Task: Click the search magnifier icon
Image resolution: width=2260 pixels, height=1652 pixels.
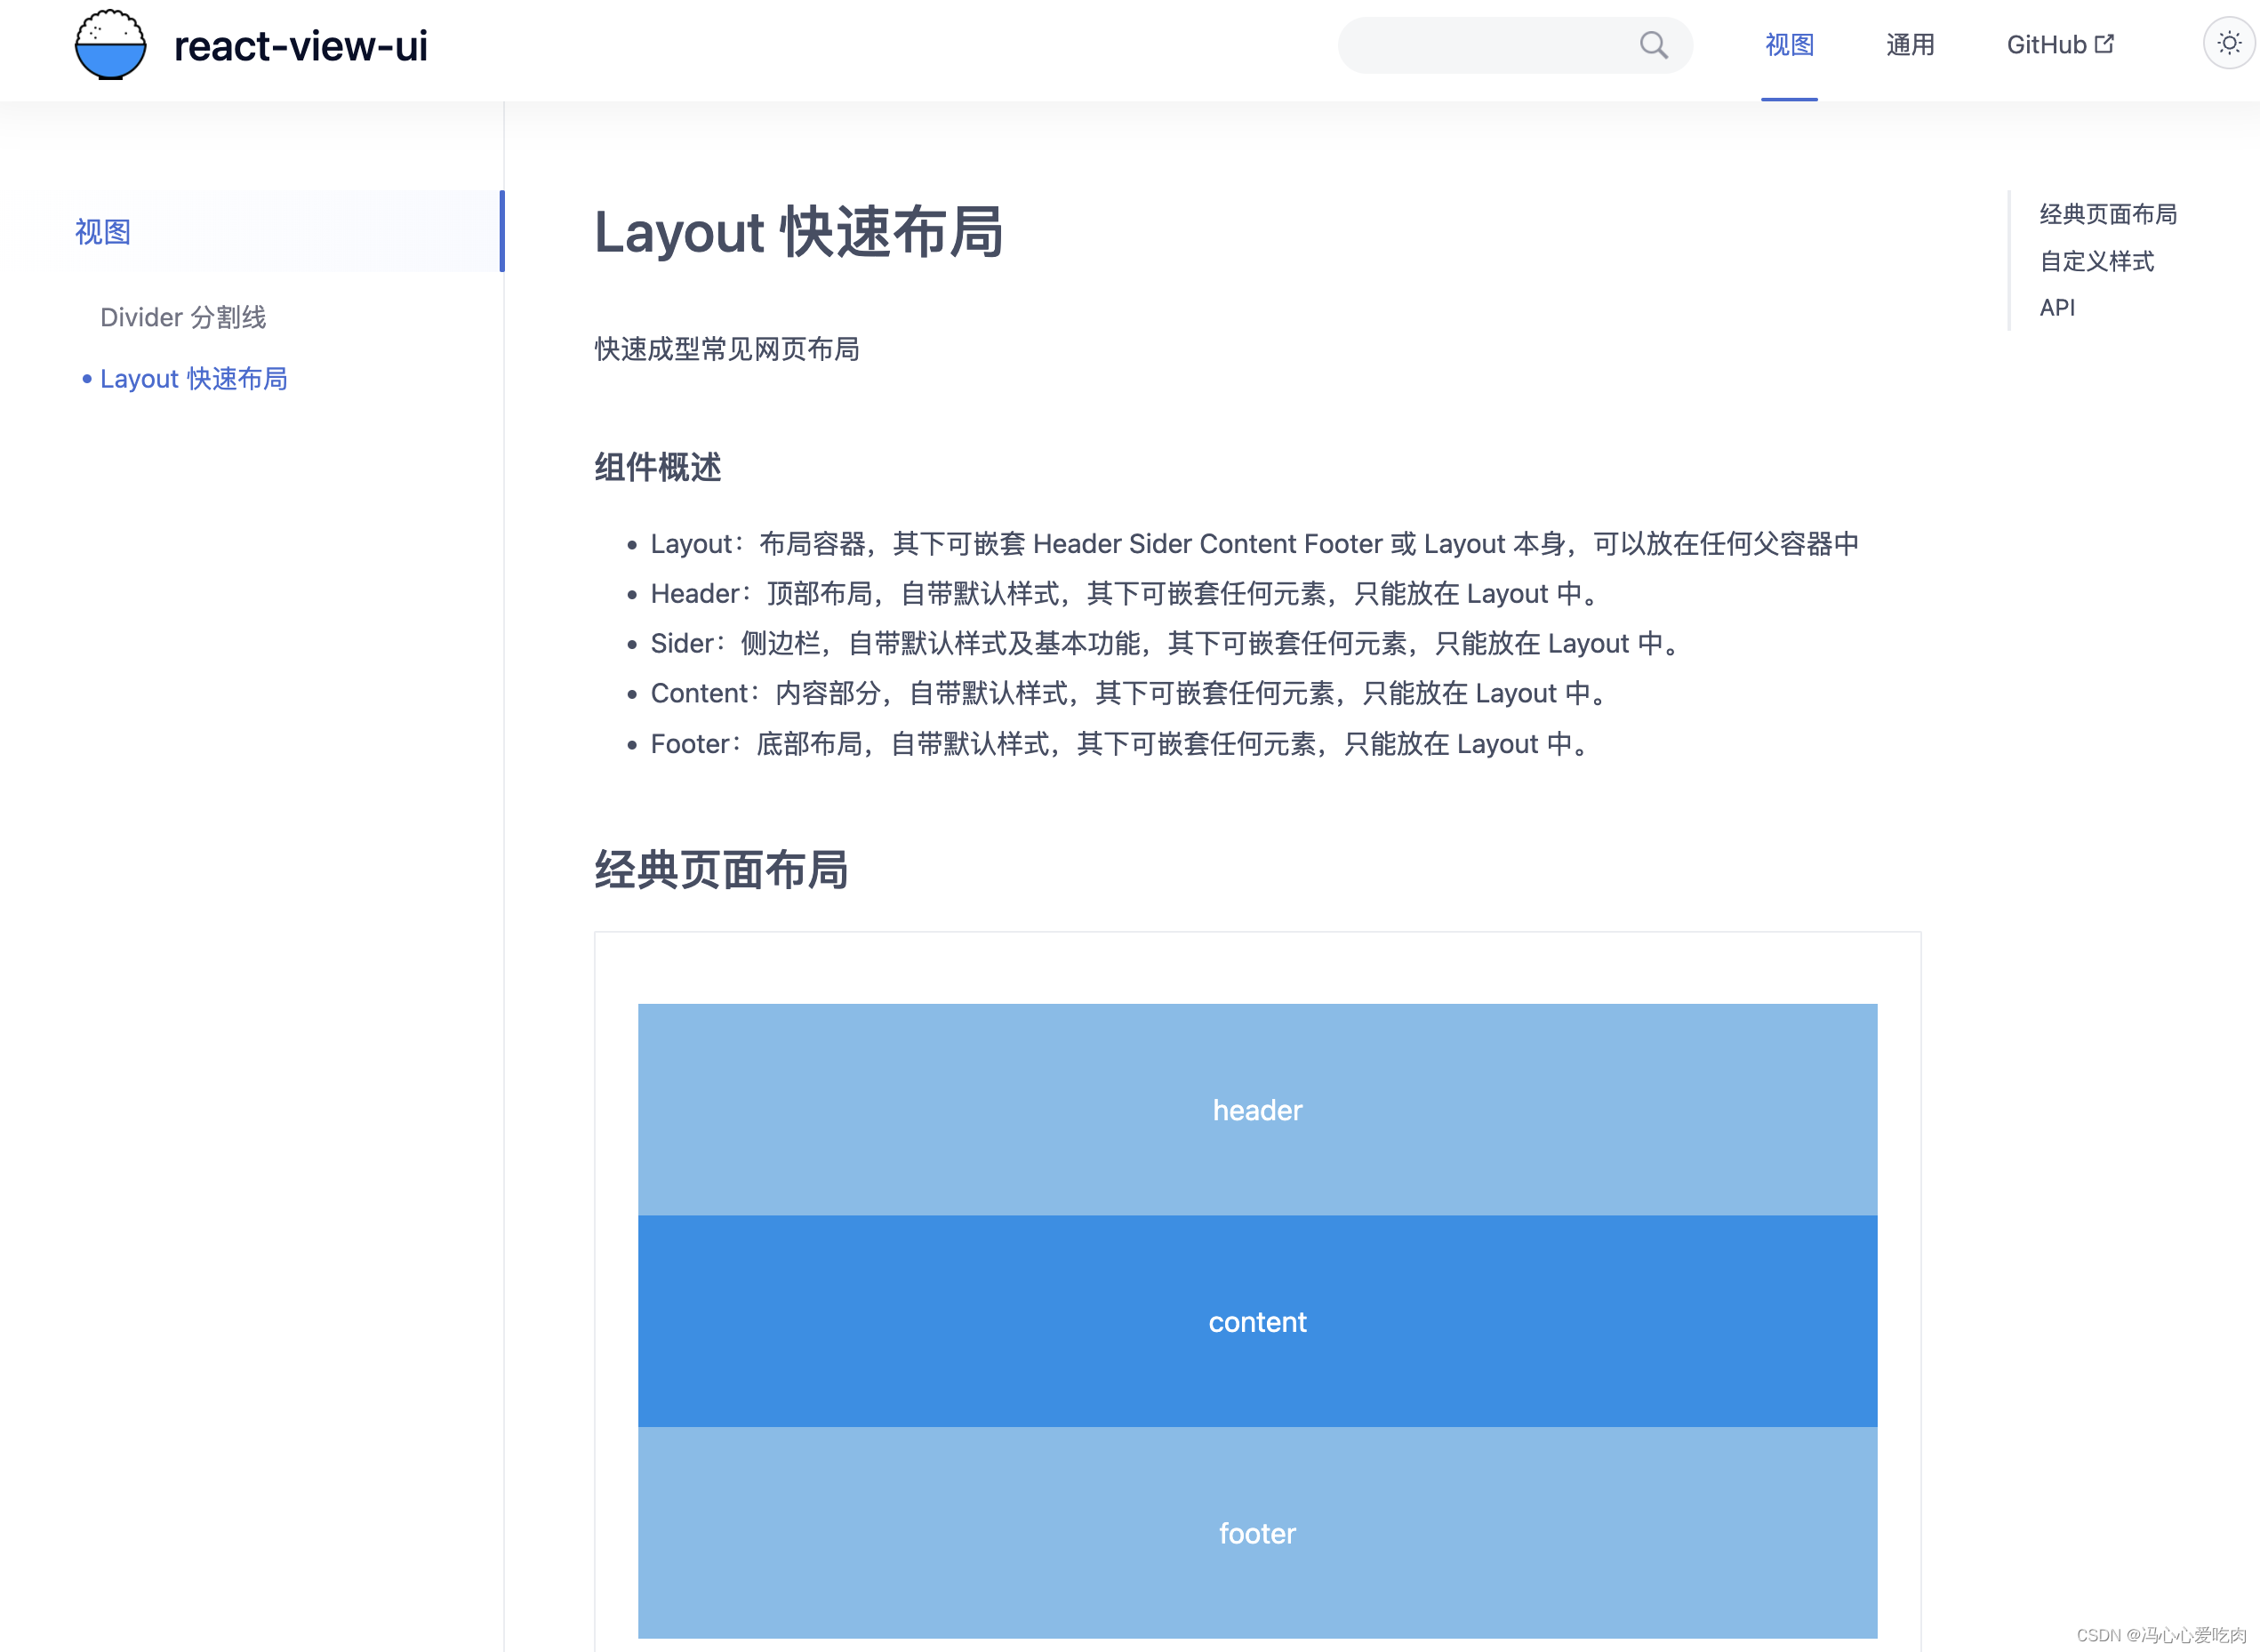Action: tap(1653, 45)
